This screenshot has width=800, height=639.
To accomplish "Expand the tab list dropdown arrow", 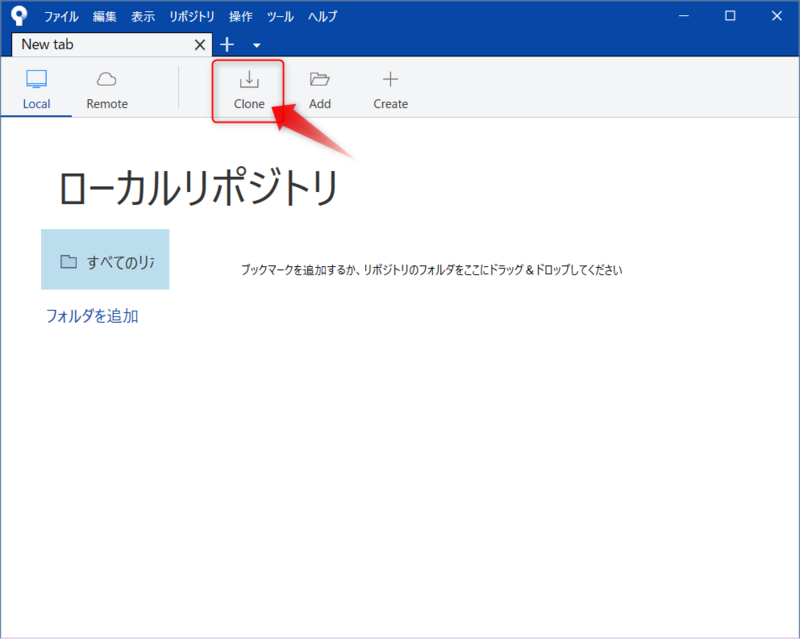I will [x=257, y=45].
